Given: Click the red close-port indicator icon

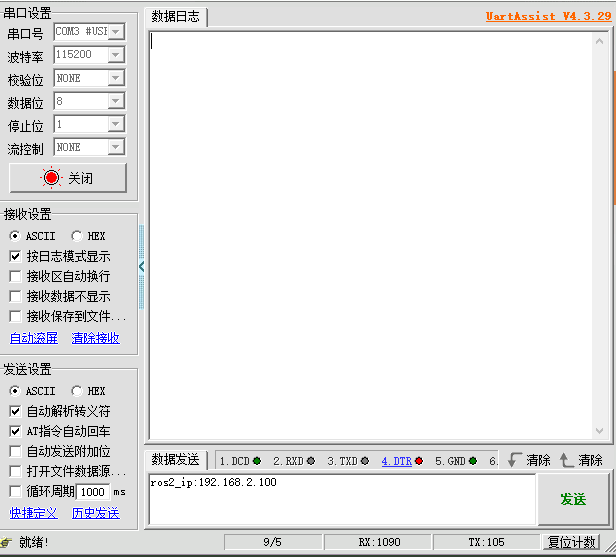Looking at the screenshot, I should tap(51, 178).
